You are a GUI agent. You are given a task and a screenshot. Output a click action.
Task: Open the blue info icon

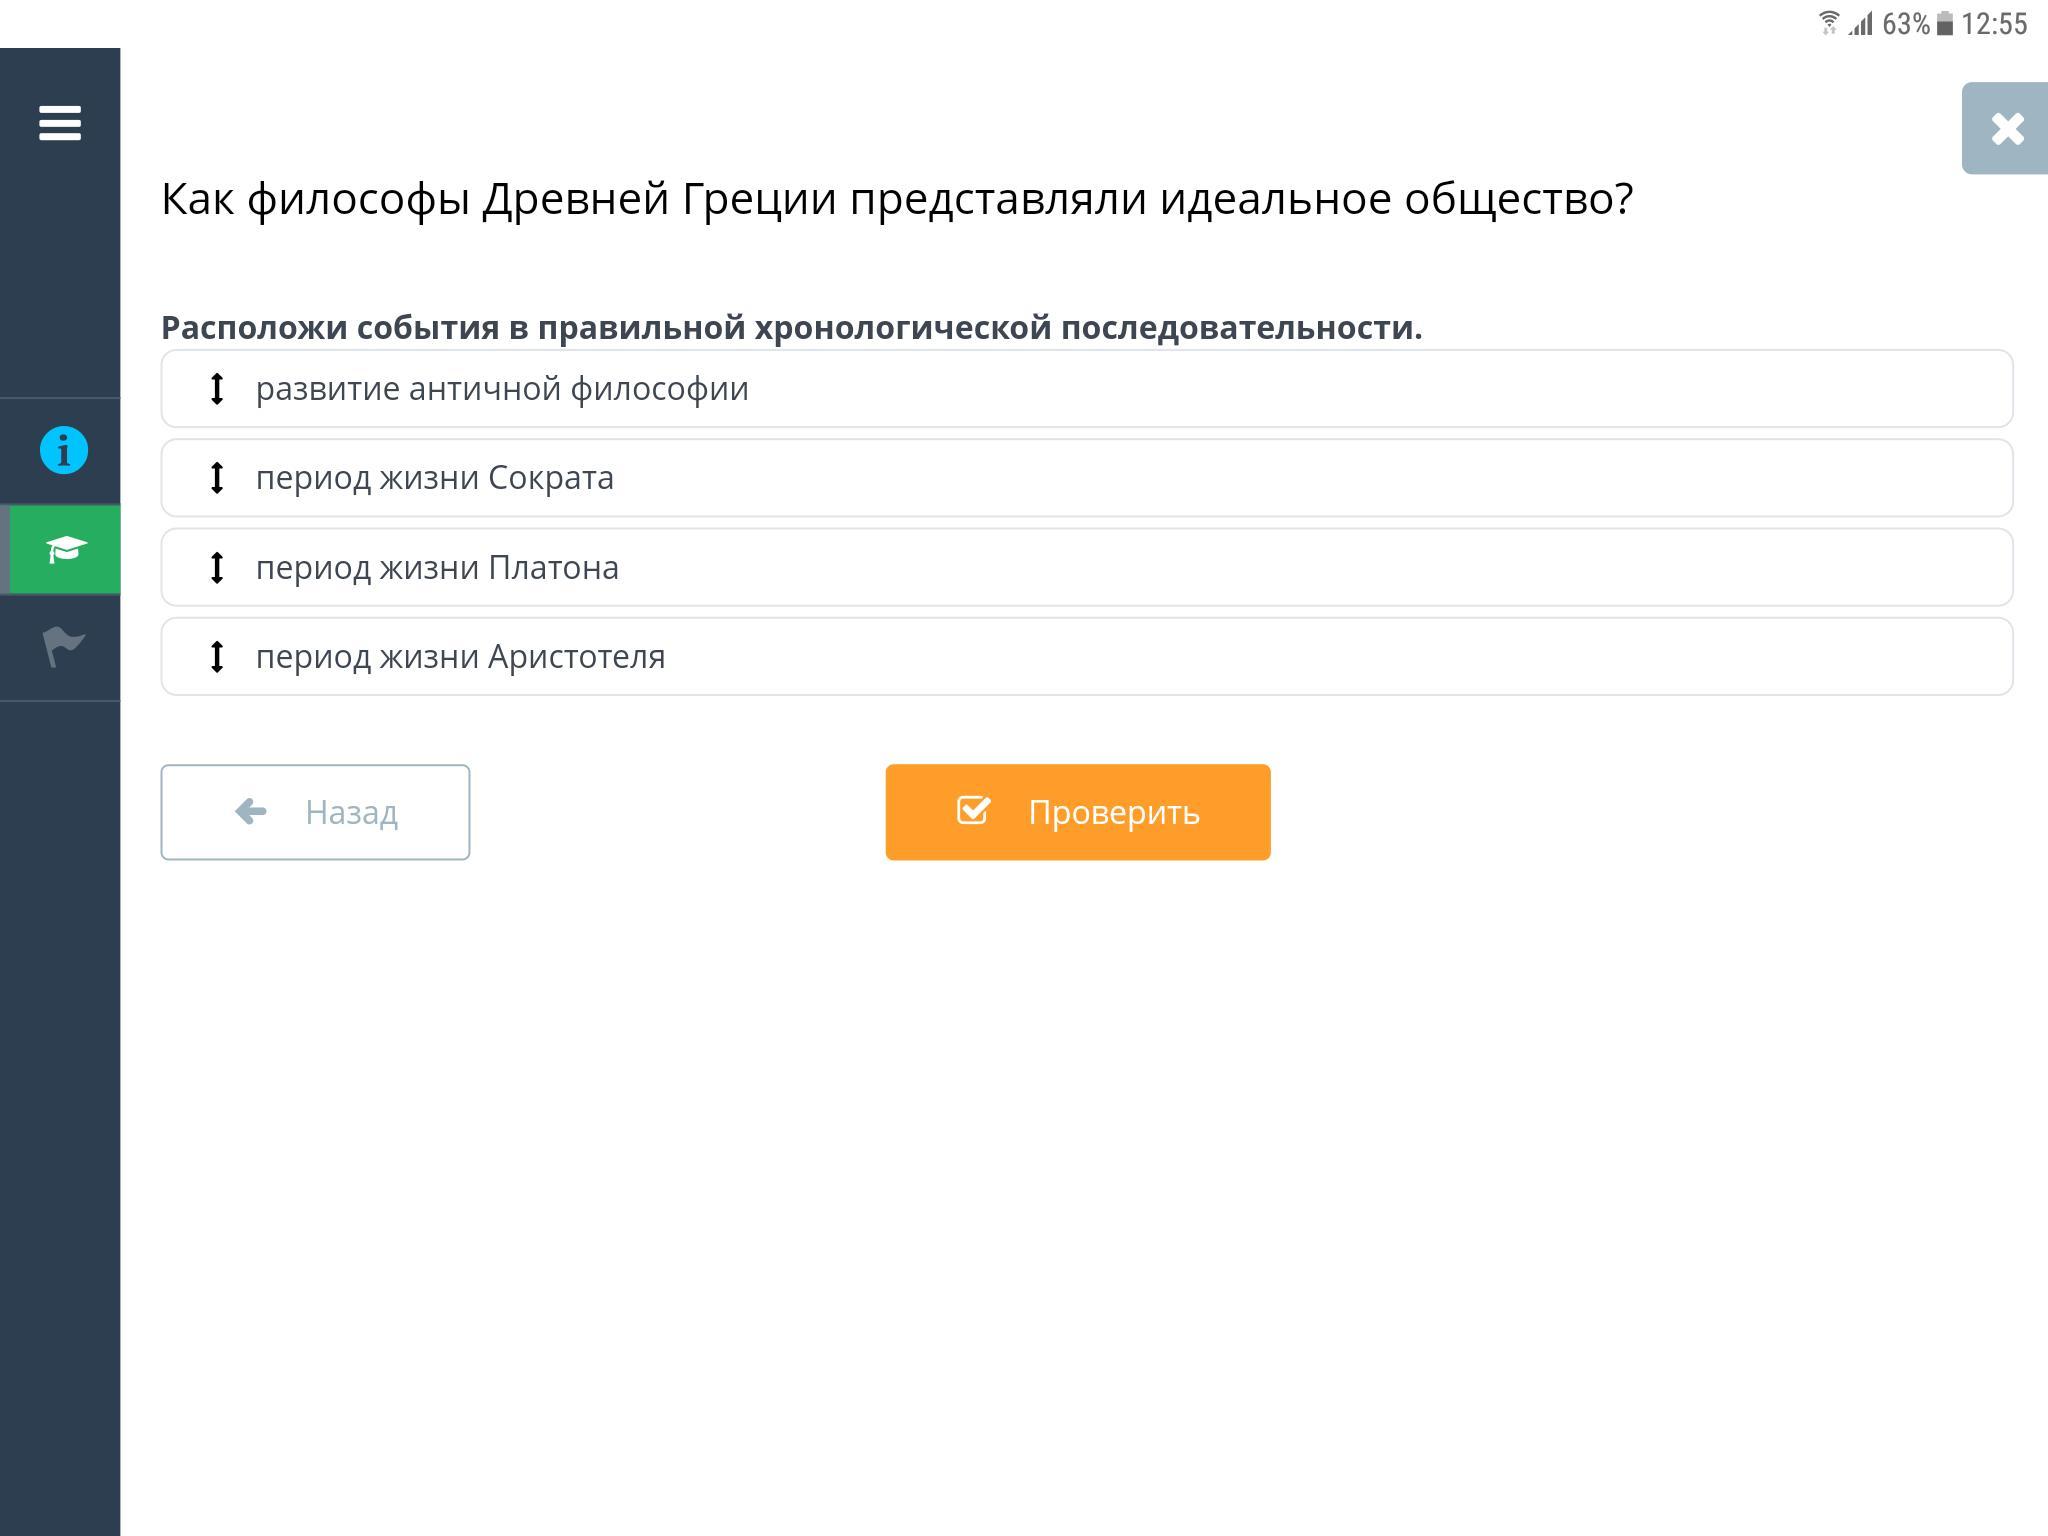64,450
